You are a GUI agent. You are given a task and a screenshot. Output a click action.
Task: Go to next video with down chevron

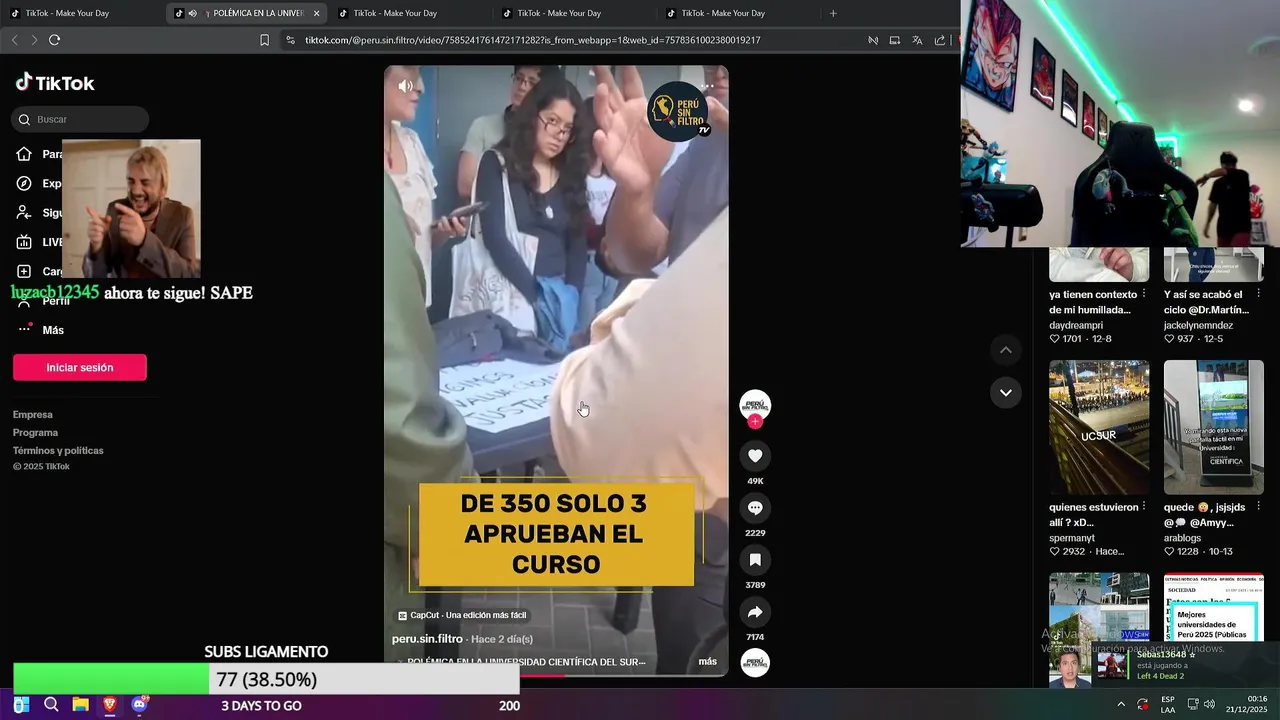(x=1005, y=392)
